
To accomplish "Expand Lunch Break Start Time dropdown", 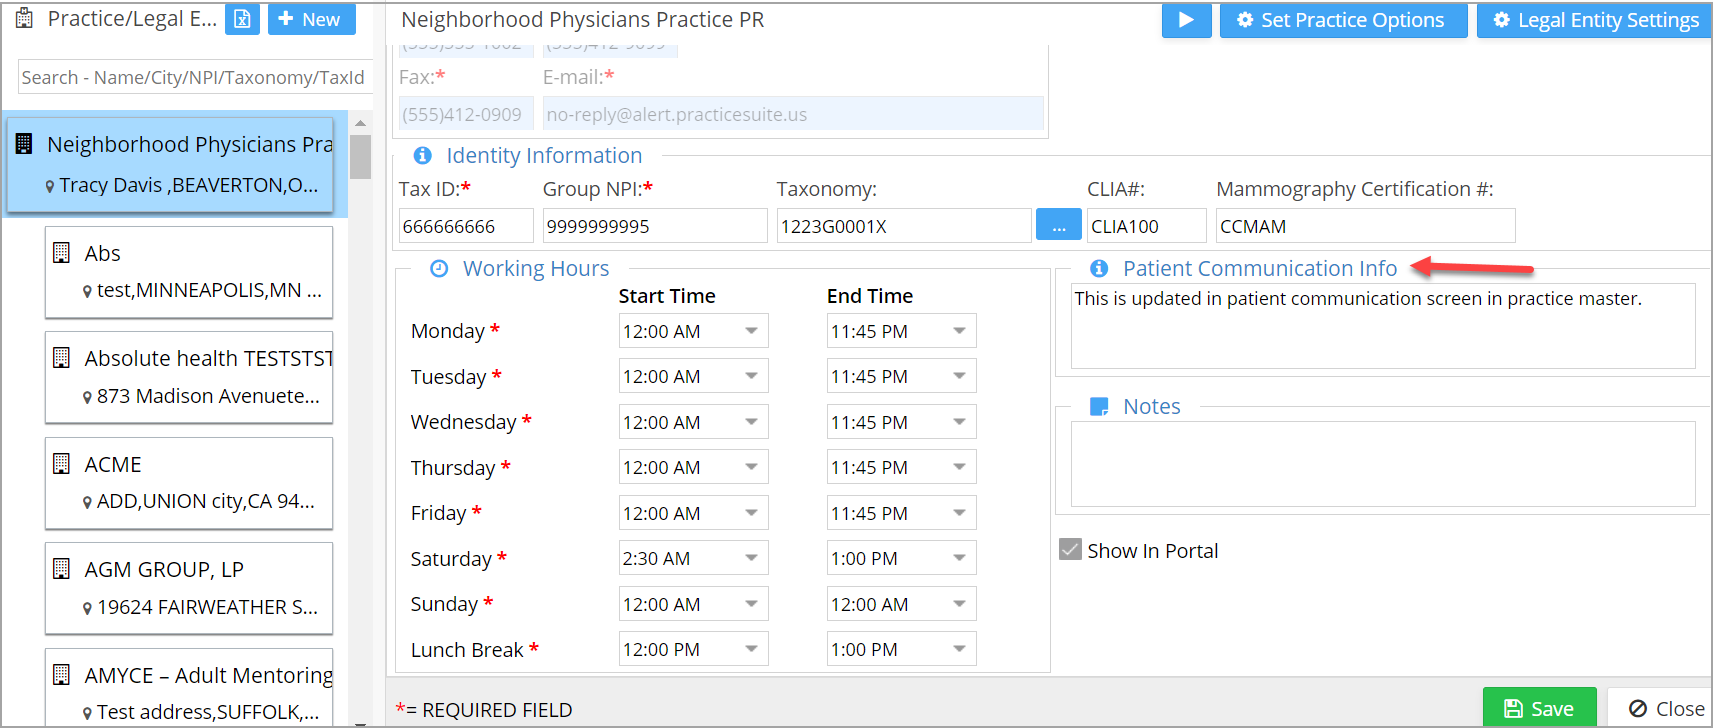I will [751, 649].
